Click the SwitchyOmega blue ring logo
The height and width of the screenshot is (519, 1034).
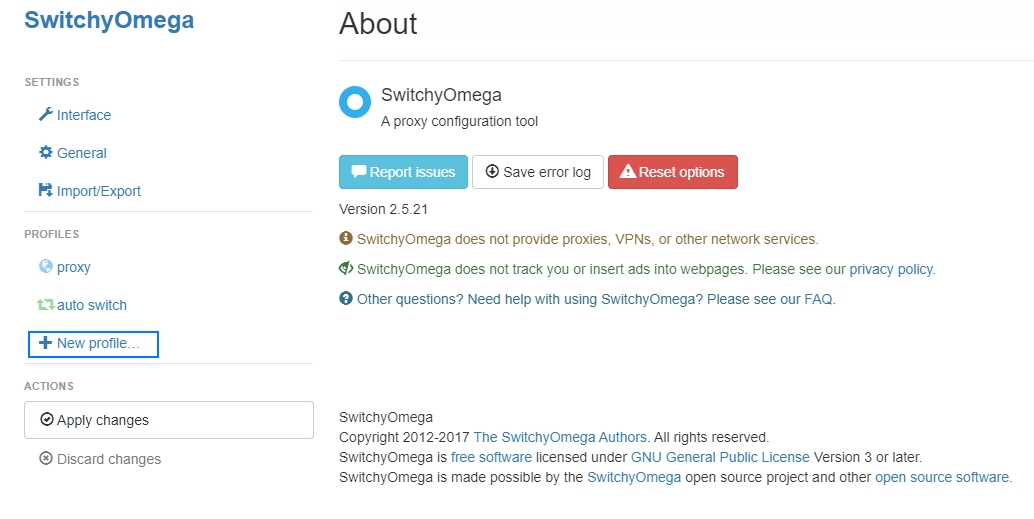pyautogui.click(x=355, y=102)
